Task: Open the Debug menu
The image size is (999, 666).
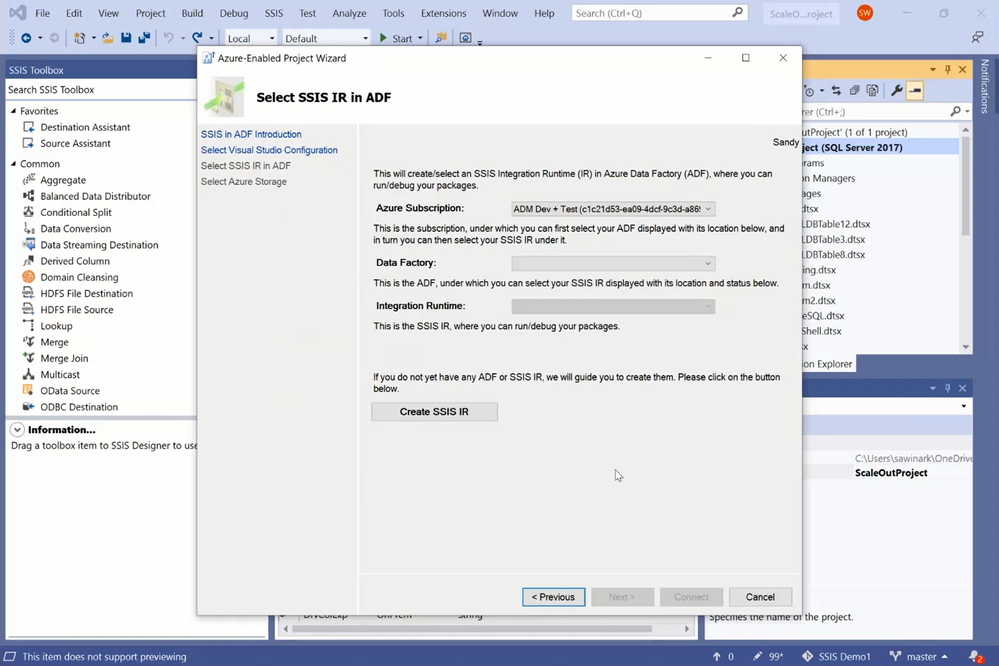Action: coord(234,13)
